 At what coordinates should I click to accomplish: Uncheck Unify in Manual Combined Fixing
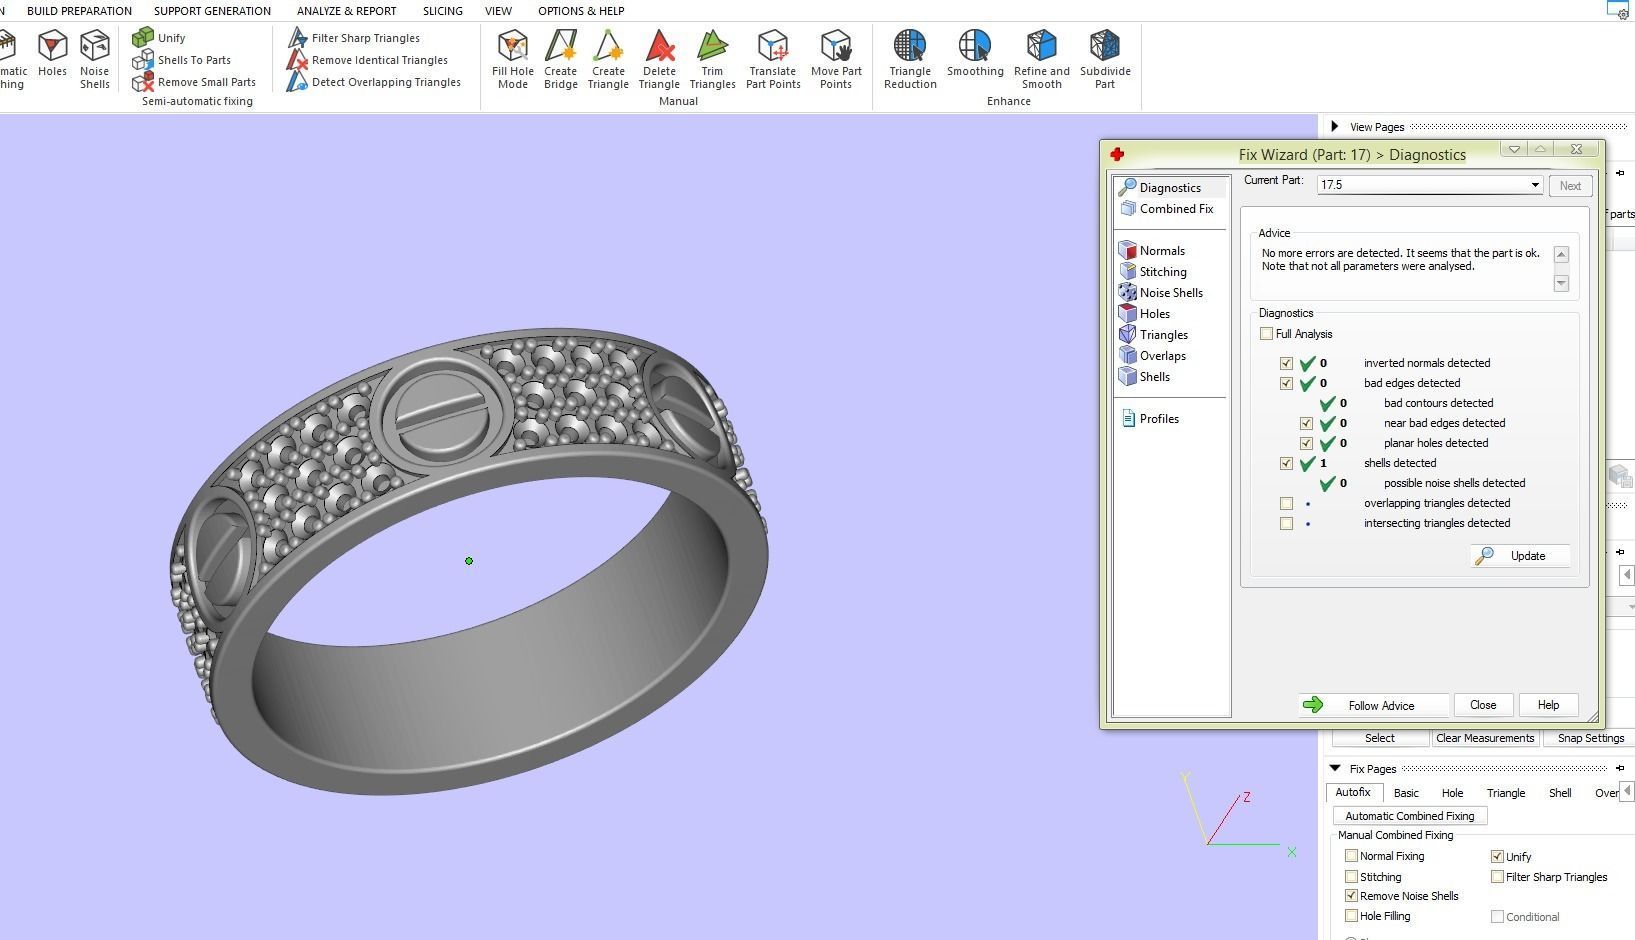(x=1497, y=857)
